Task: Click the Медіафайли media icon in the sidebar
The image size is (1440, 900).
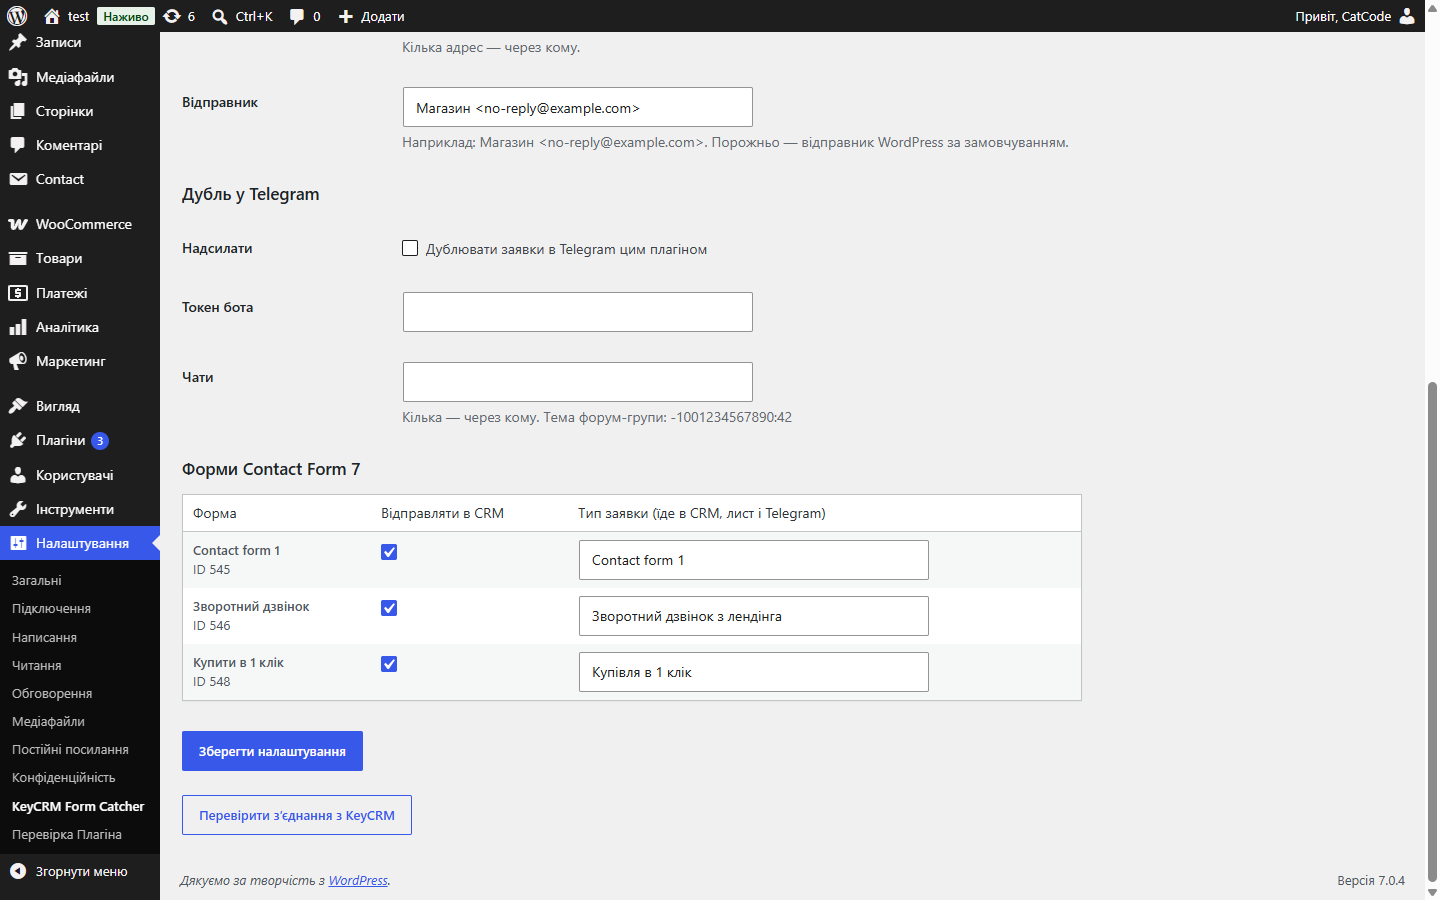Action: click(x=18, y=77)
